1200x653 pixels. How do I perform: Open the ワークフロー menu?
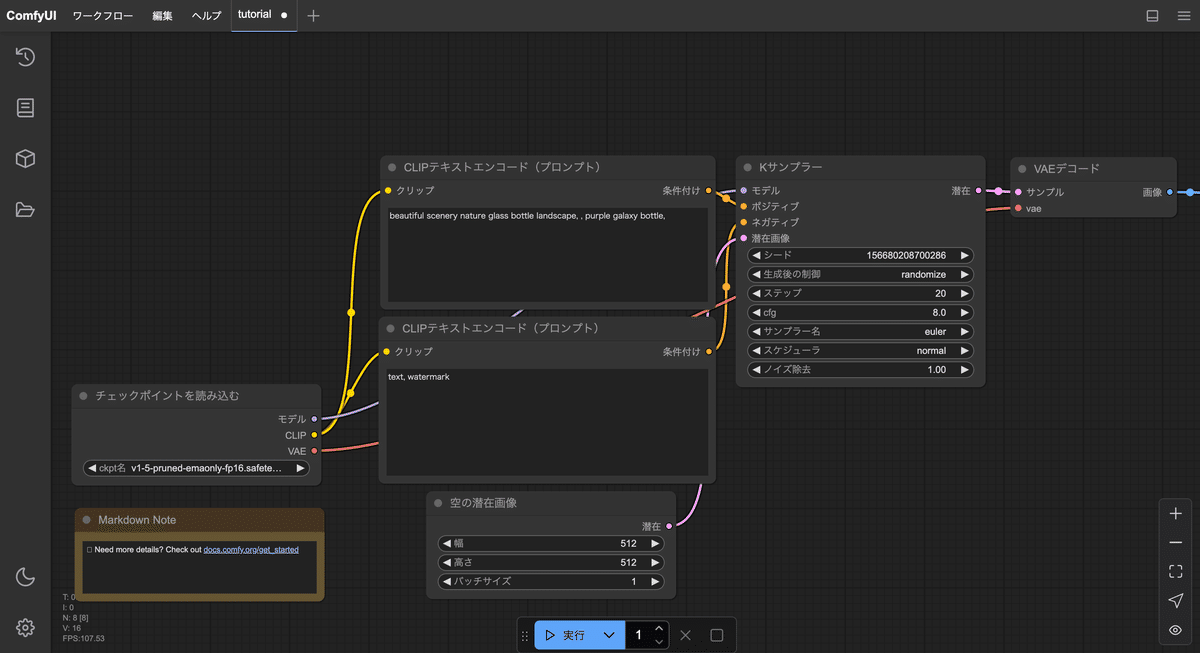pos(103,16)
